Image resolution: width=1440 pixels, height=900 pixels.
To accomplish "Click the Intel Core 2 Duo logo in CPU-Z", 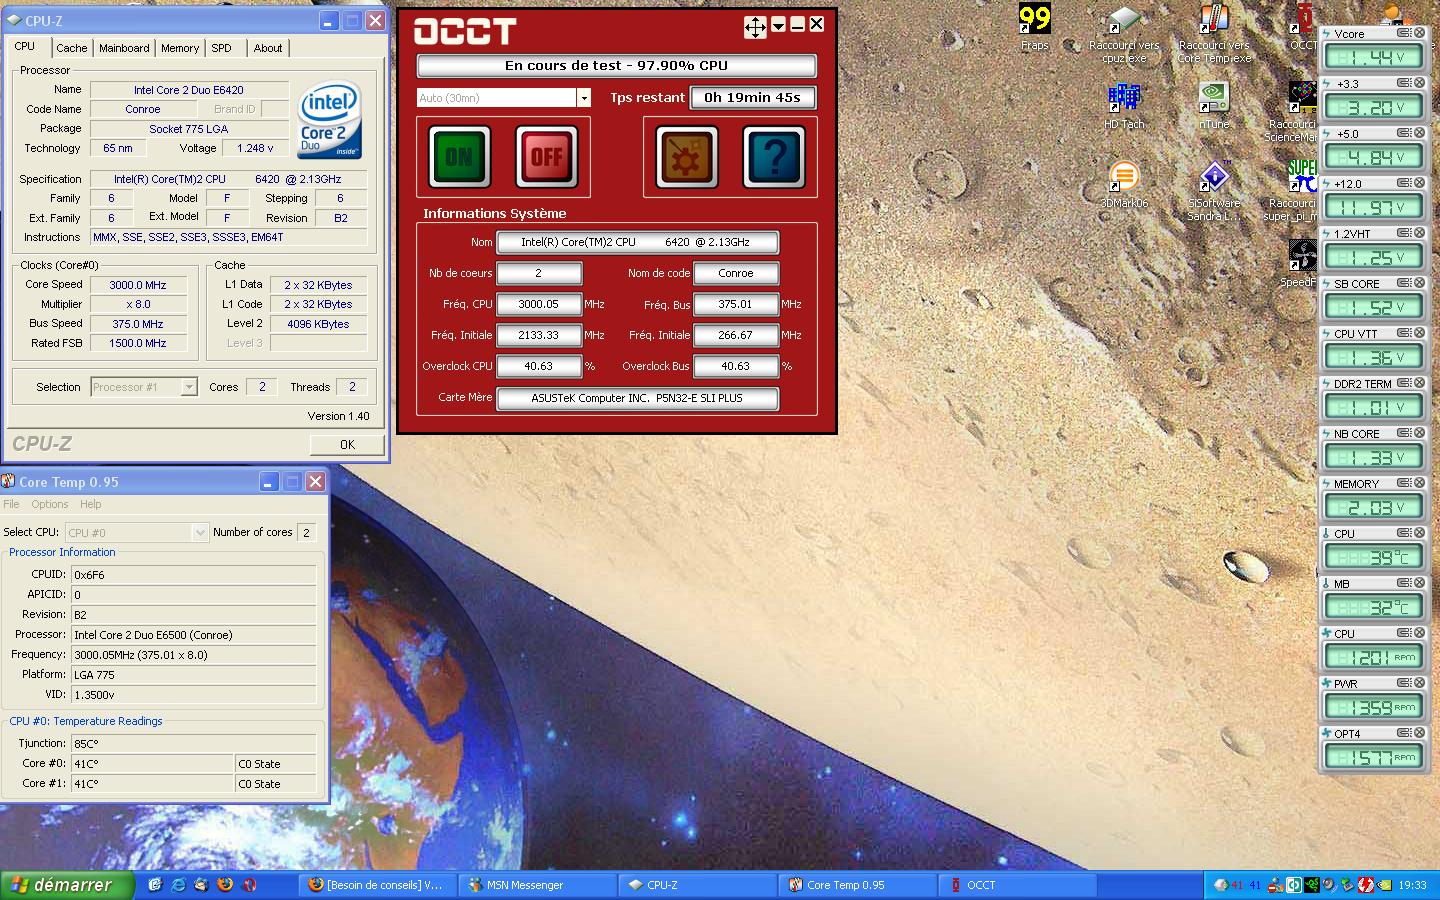I will (x=330, y=120).
